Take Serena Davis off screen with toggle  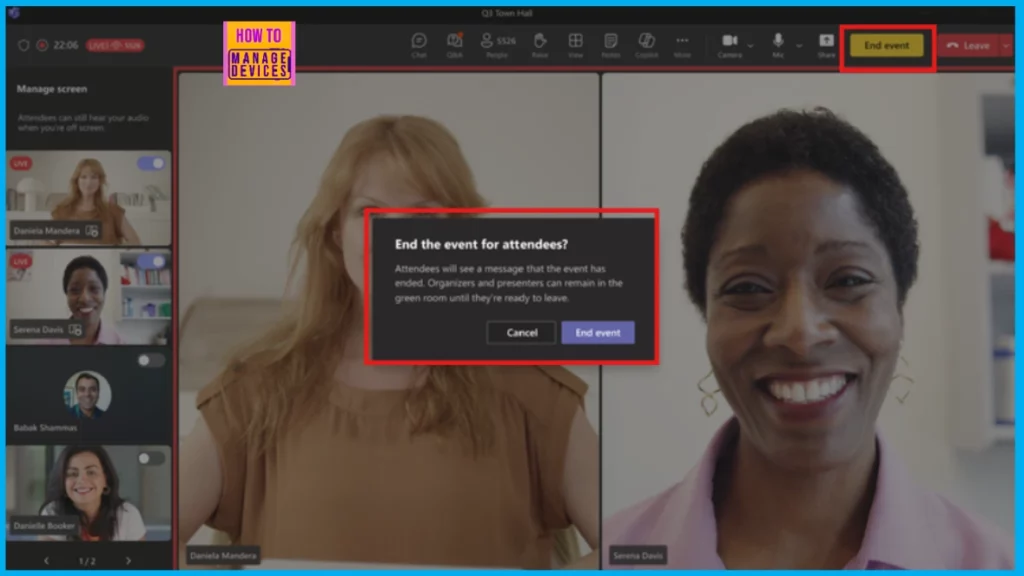click(151, 261)
